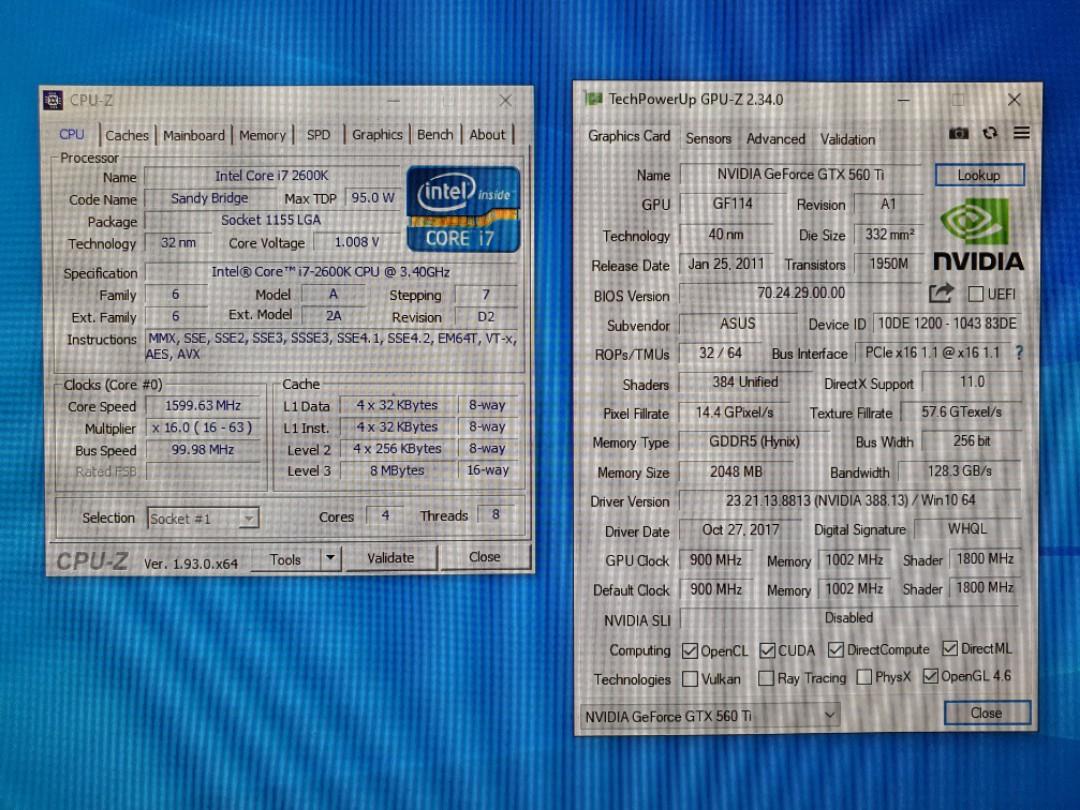Image resolution: width=1080 pixels, height=810 pixels.
Task: Expand the Tools dropdown in CPU-Z
Action: pyautogui.click(x=330, y=558)
